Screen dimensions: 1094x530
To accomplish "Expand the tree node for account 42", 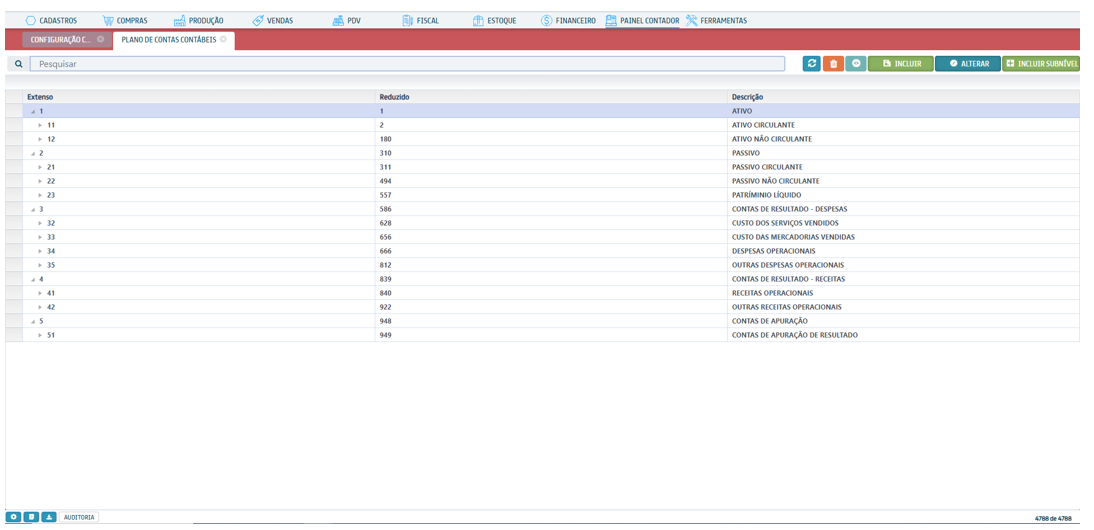I will click(x=40, y=307).
